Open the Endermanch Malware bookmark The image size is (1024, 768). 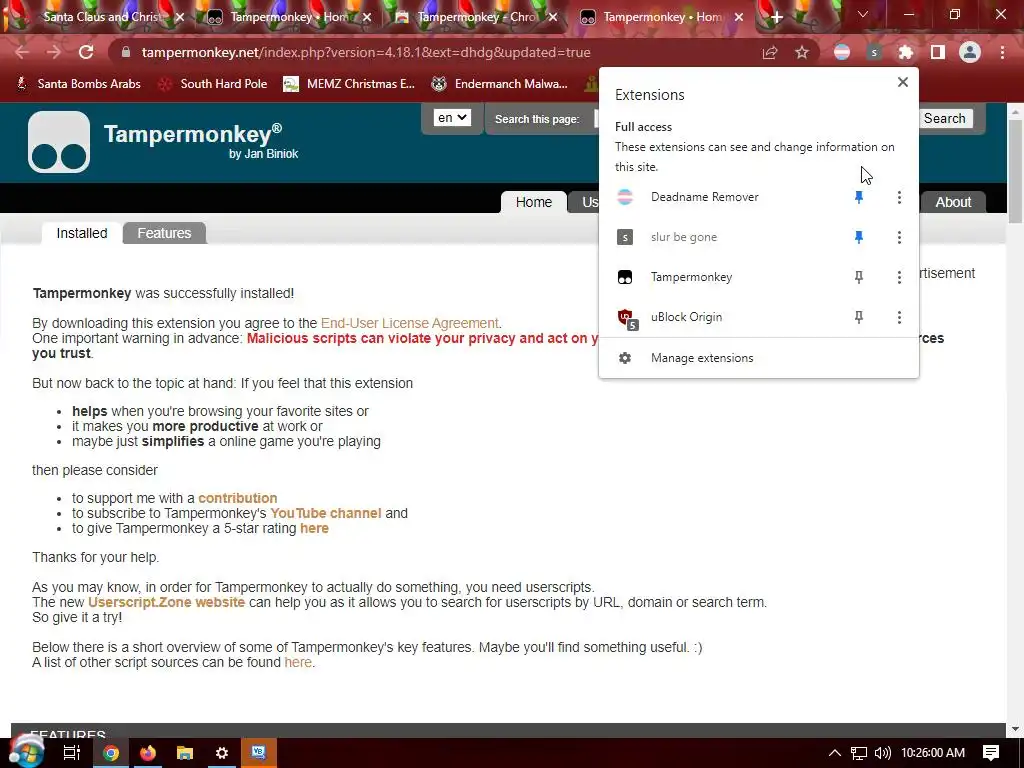499,84
